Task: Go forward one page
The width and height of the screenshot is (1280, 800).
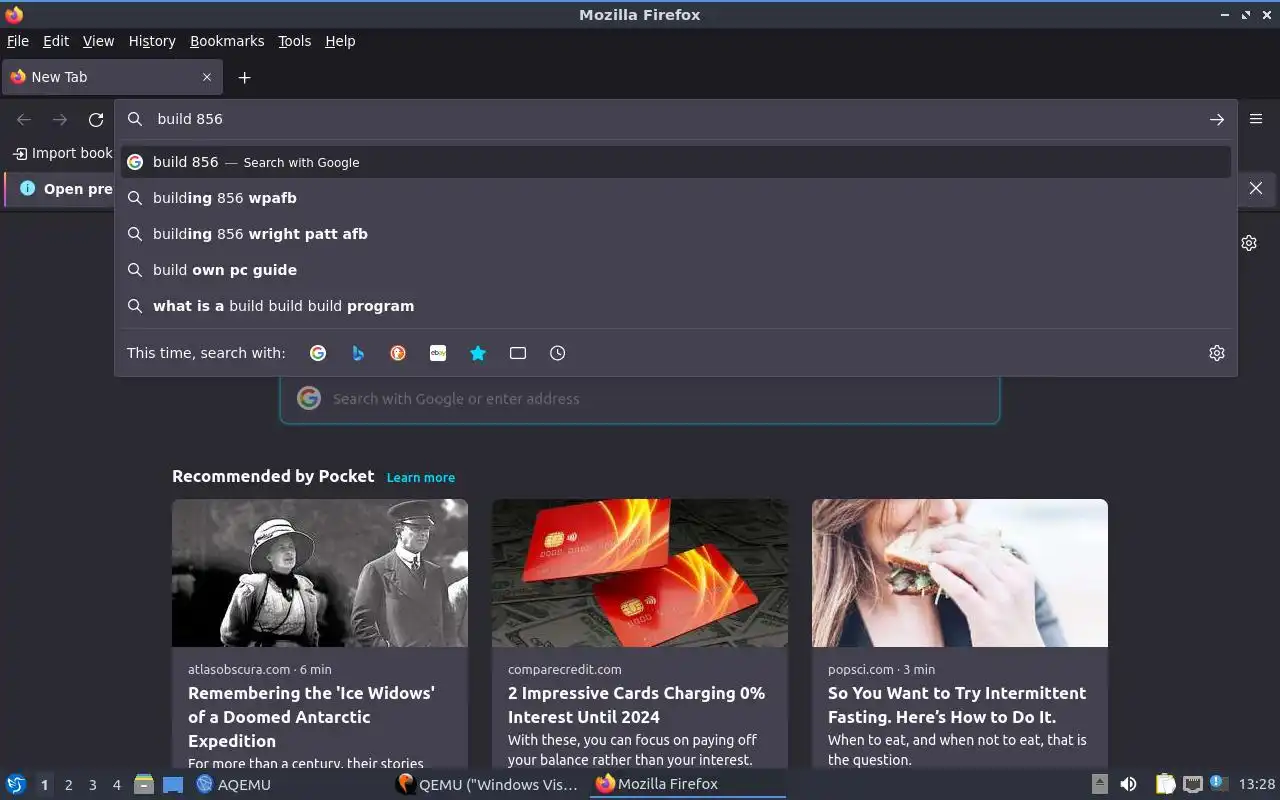Action: click(60, 119)
